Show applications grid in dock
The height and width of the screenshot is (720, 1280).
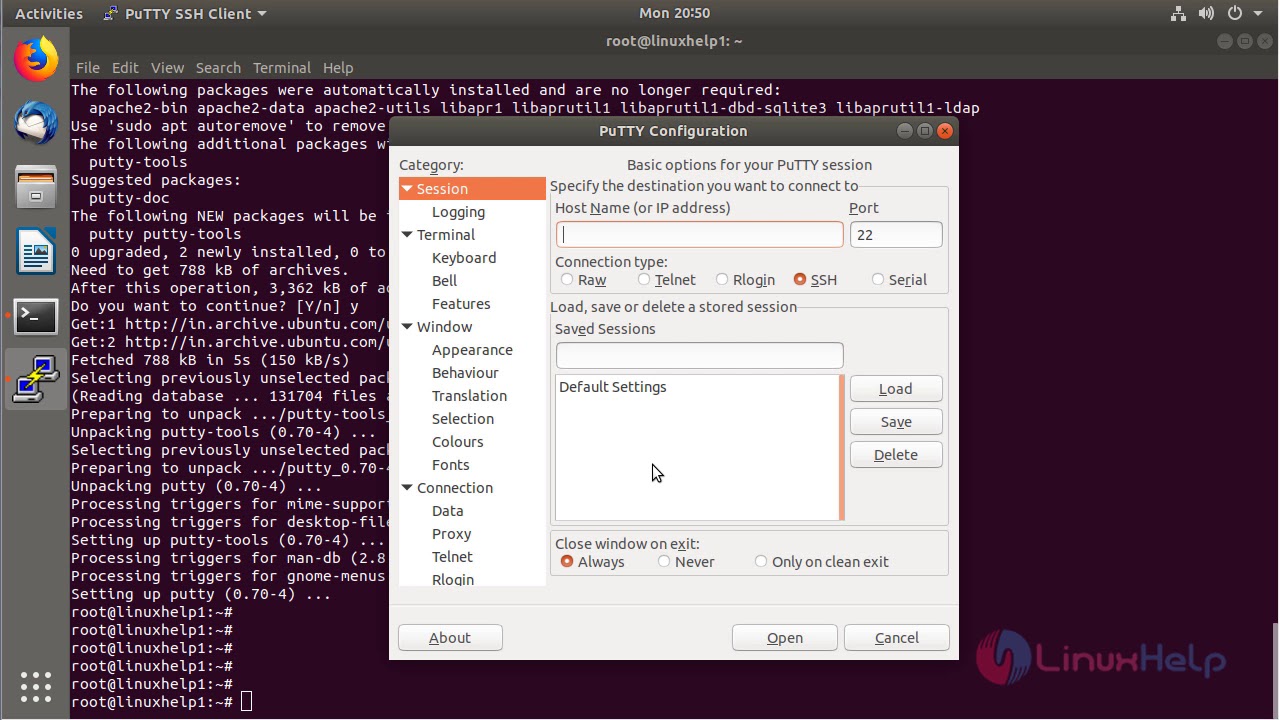[36, 686]
